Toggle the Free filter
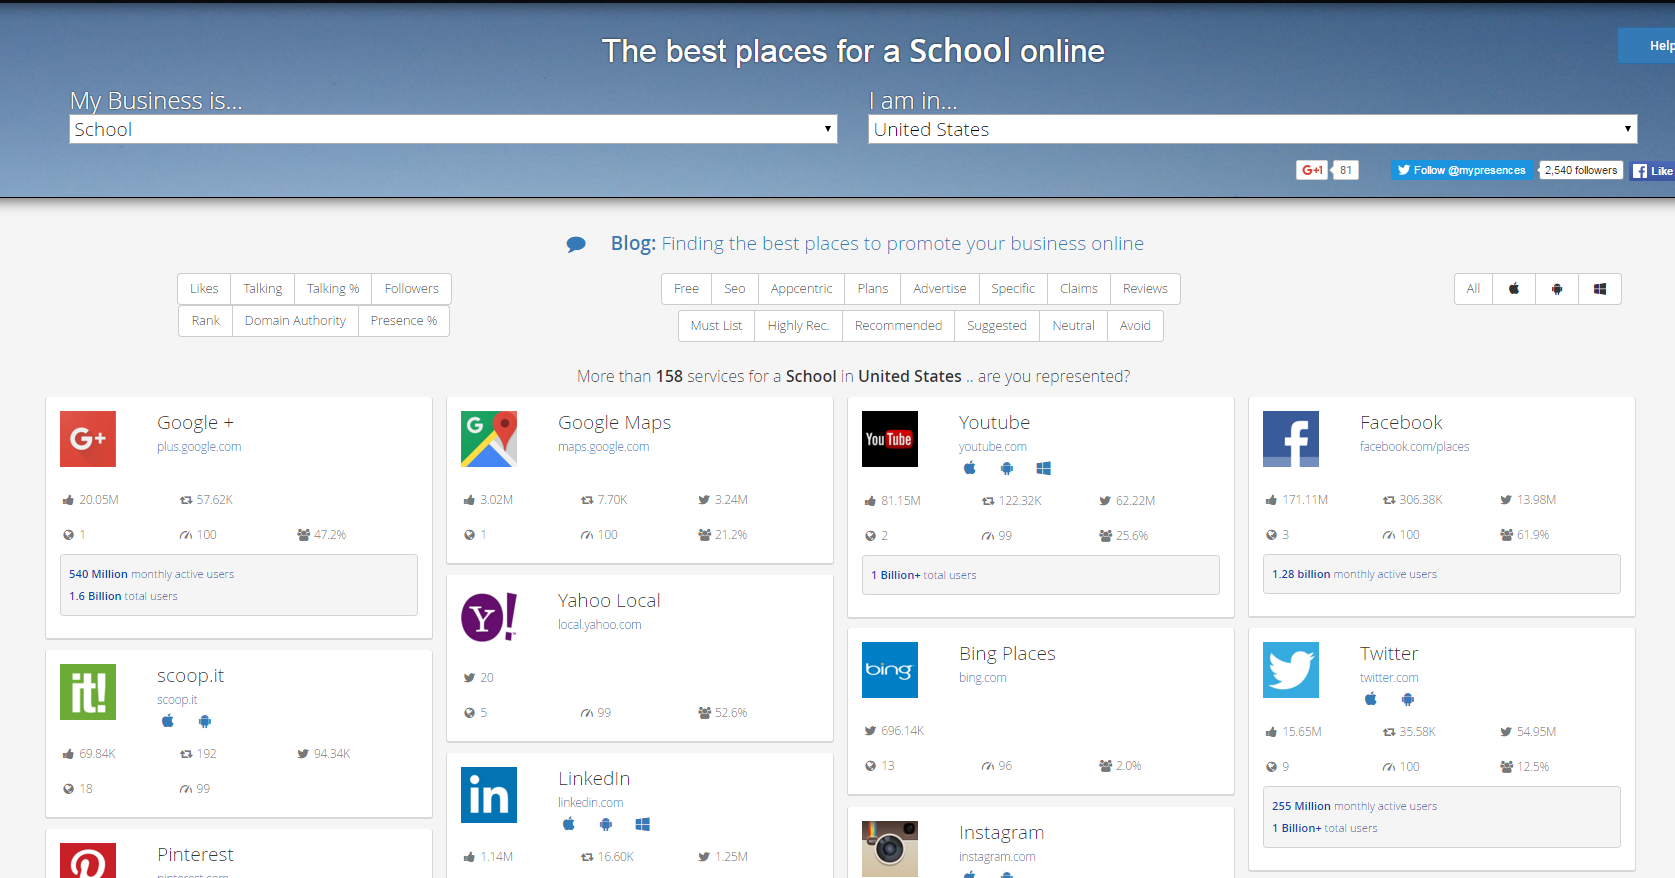This screenshot has height=878, width=1675. (686, 289)
